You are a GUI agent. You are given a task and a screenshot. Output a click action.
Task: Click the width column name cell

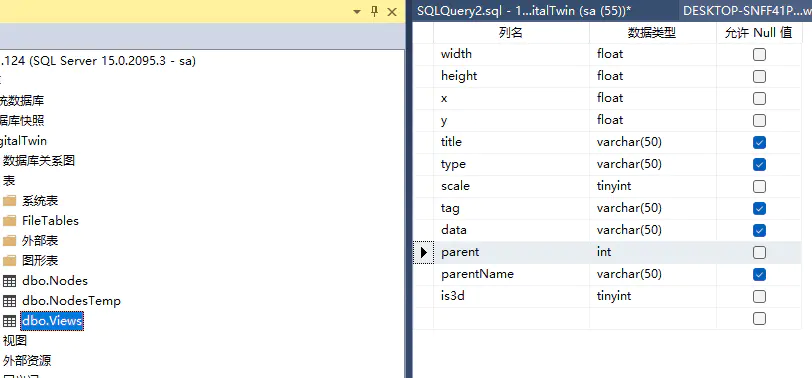[x=511, y=54]
